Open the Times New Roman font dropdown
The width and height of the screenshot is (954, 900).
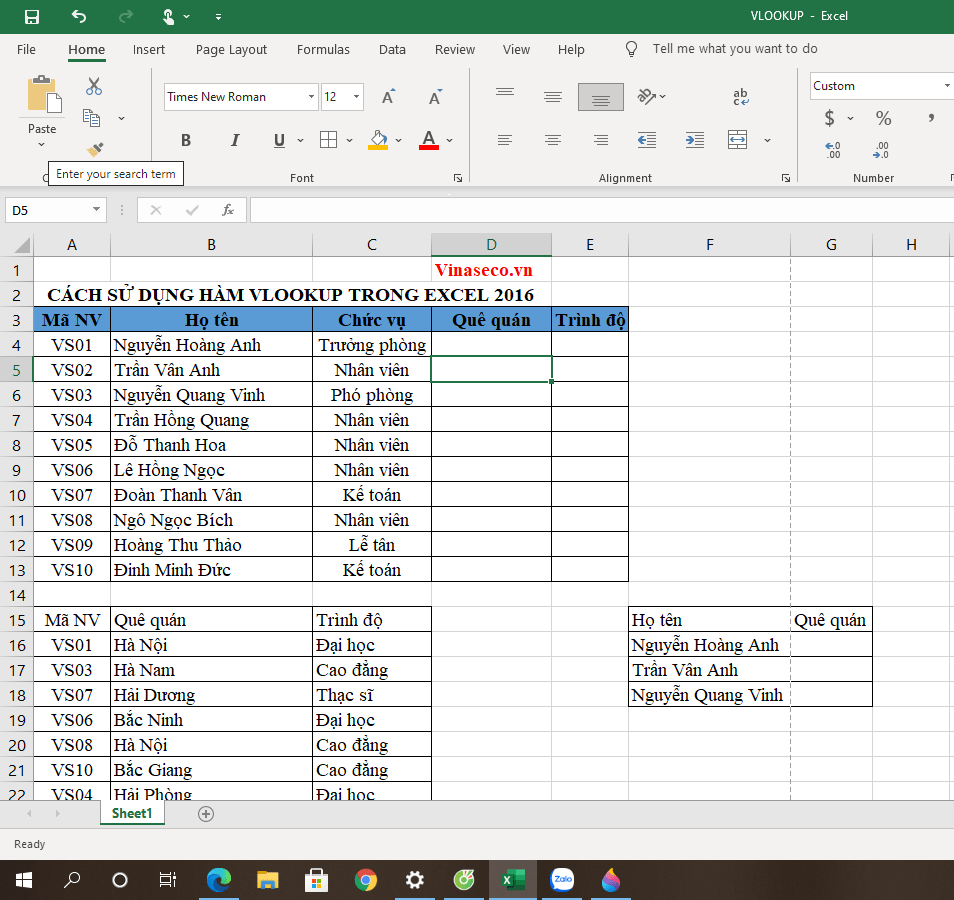(x=311, y=97)
